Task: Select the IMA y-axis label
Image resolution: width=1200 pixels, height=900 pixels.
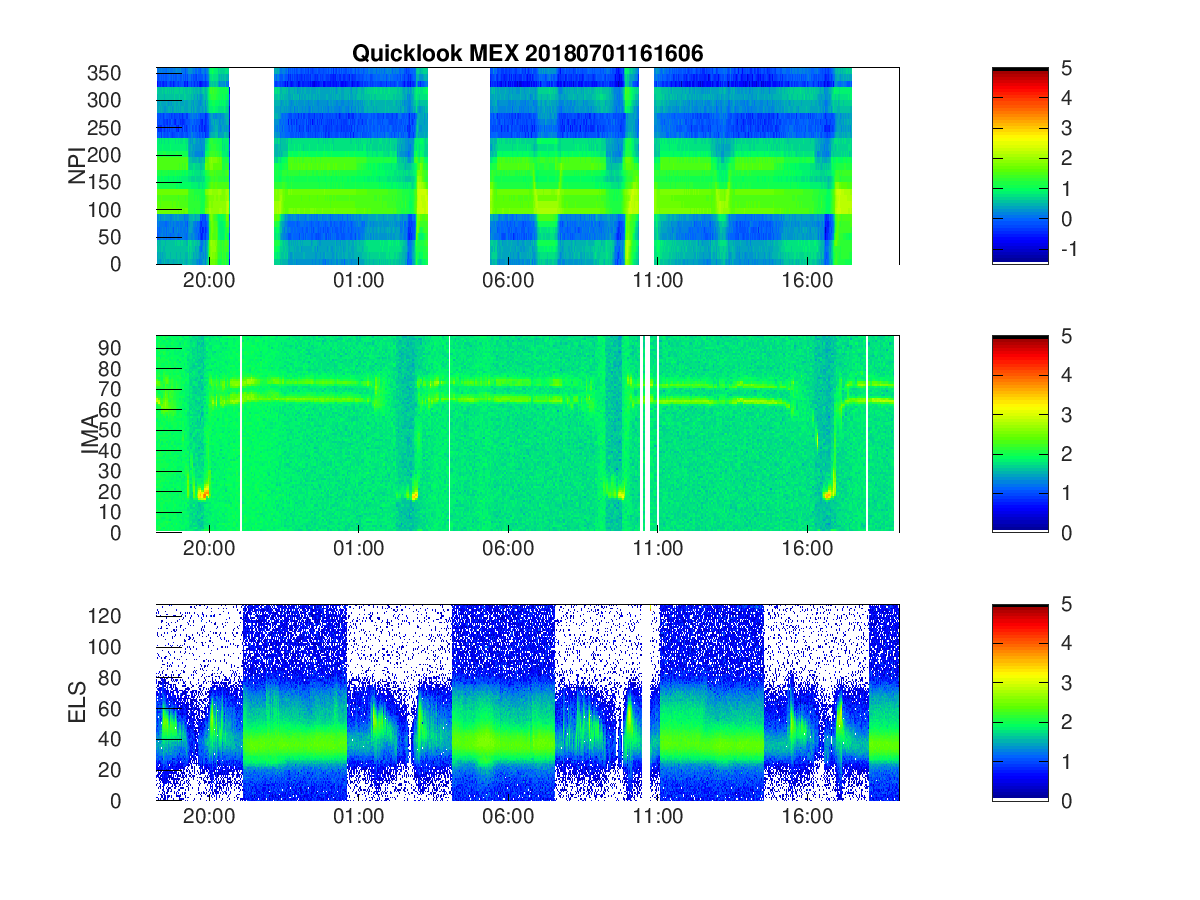Action: pos(90,434)
